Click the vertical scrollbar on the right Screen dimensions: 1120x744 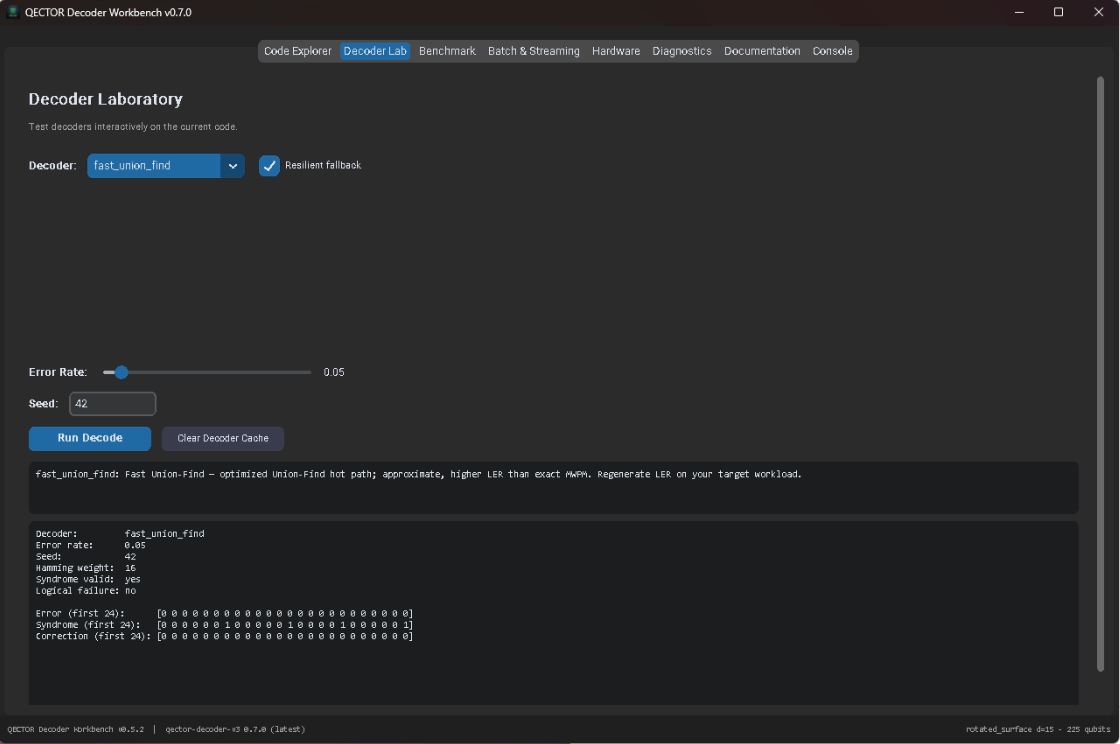(1100, 373)
